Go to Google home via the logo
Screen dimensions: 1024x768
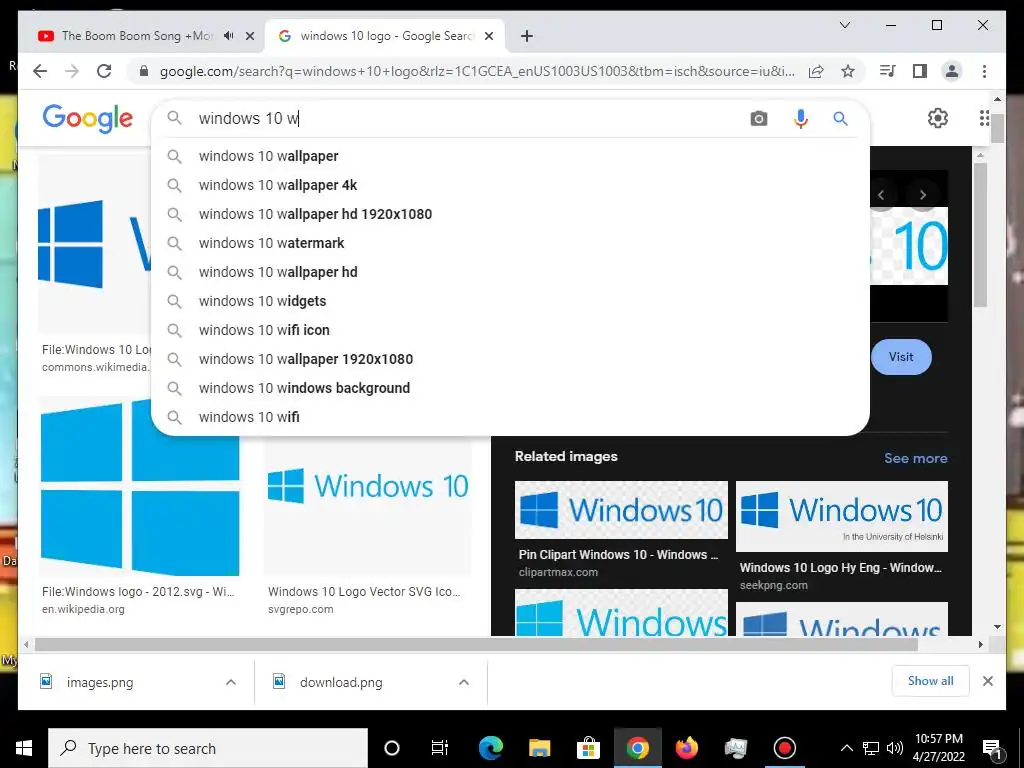tap(88, 118)
